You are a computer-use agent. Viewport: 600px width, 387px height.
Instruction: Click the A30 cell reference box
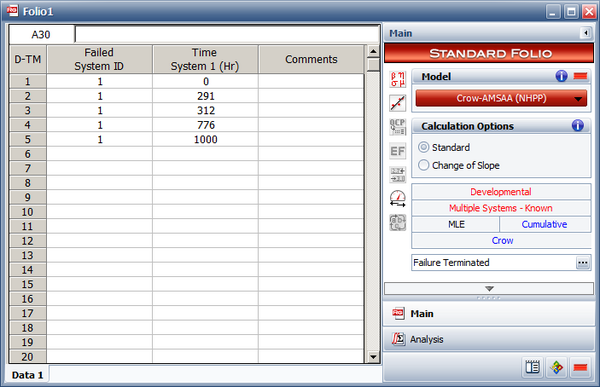(x=41, y=34)
